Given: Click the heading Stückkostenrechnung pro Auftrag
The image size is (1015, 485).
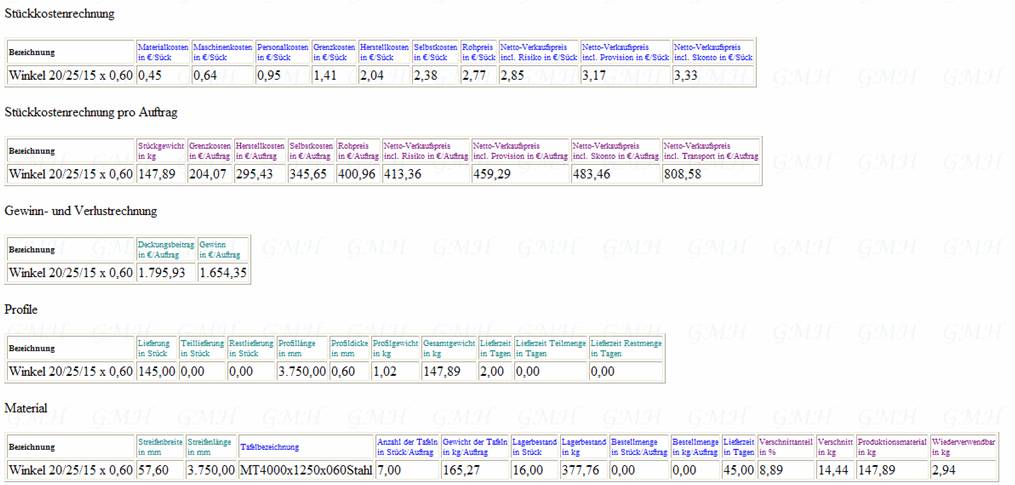Looking at the screenshot, I should (91, 112).
